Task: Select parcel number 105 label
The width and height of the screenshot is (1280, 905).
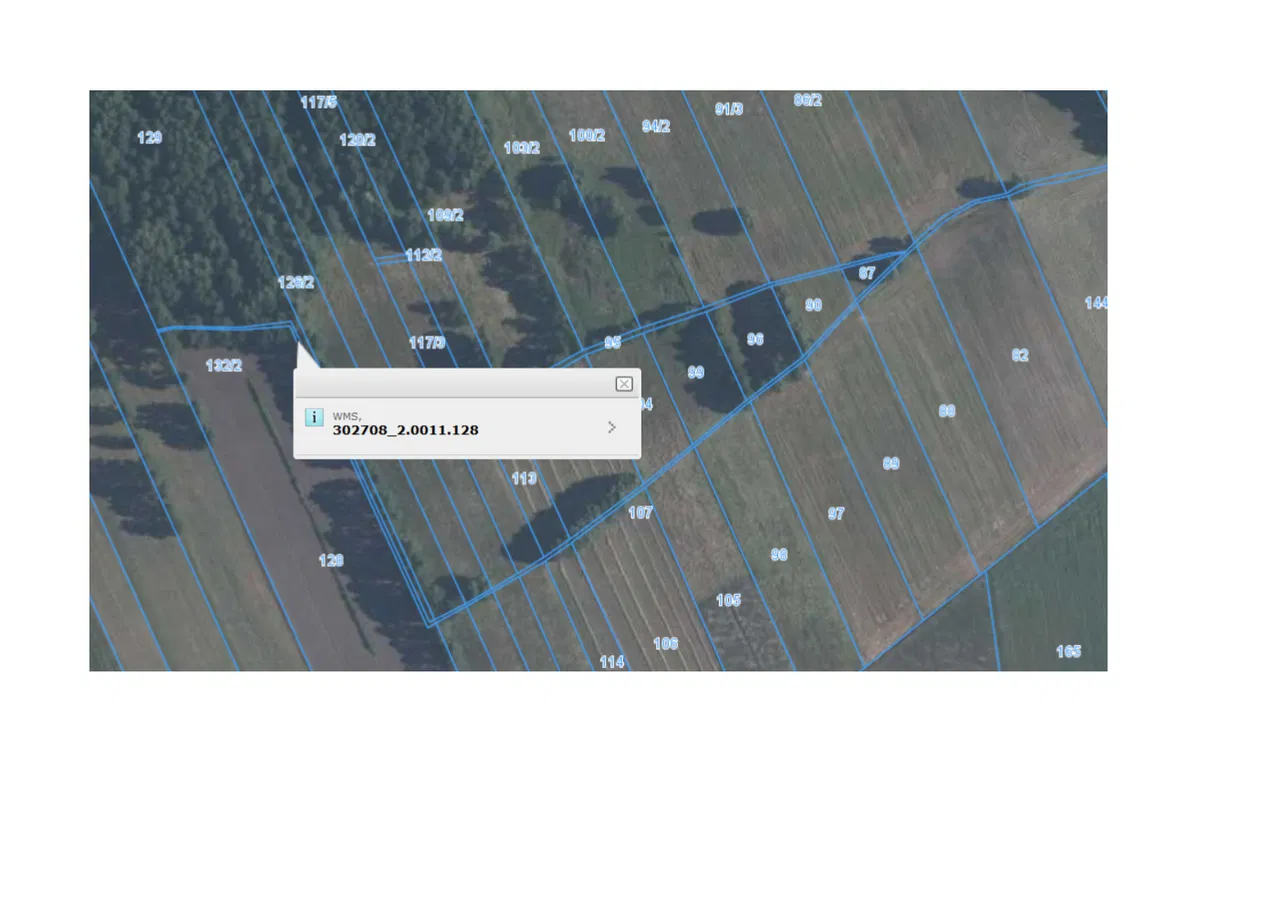Action: pos(729,600)
